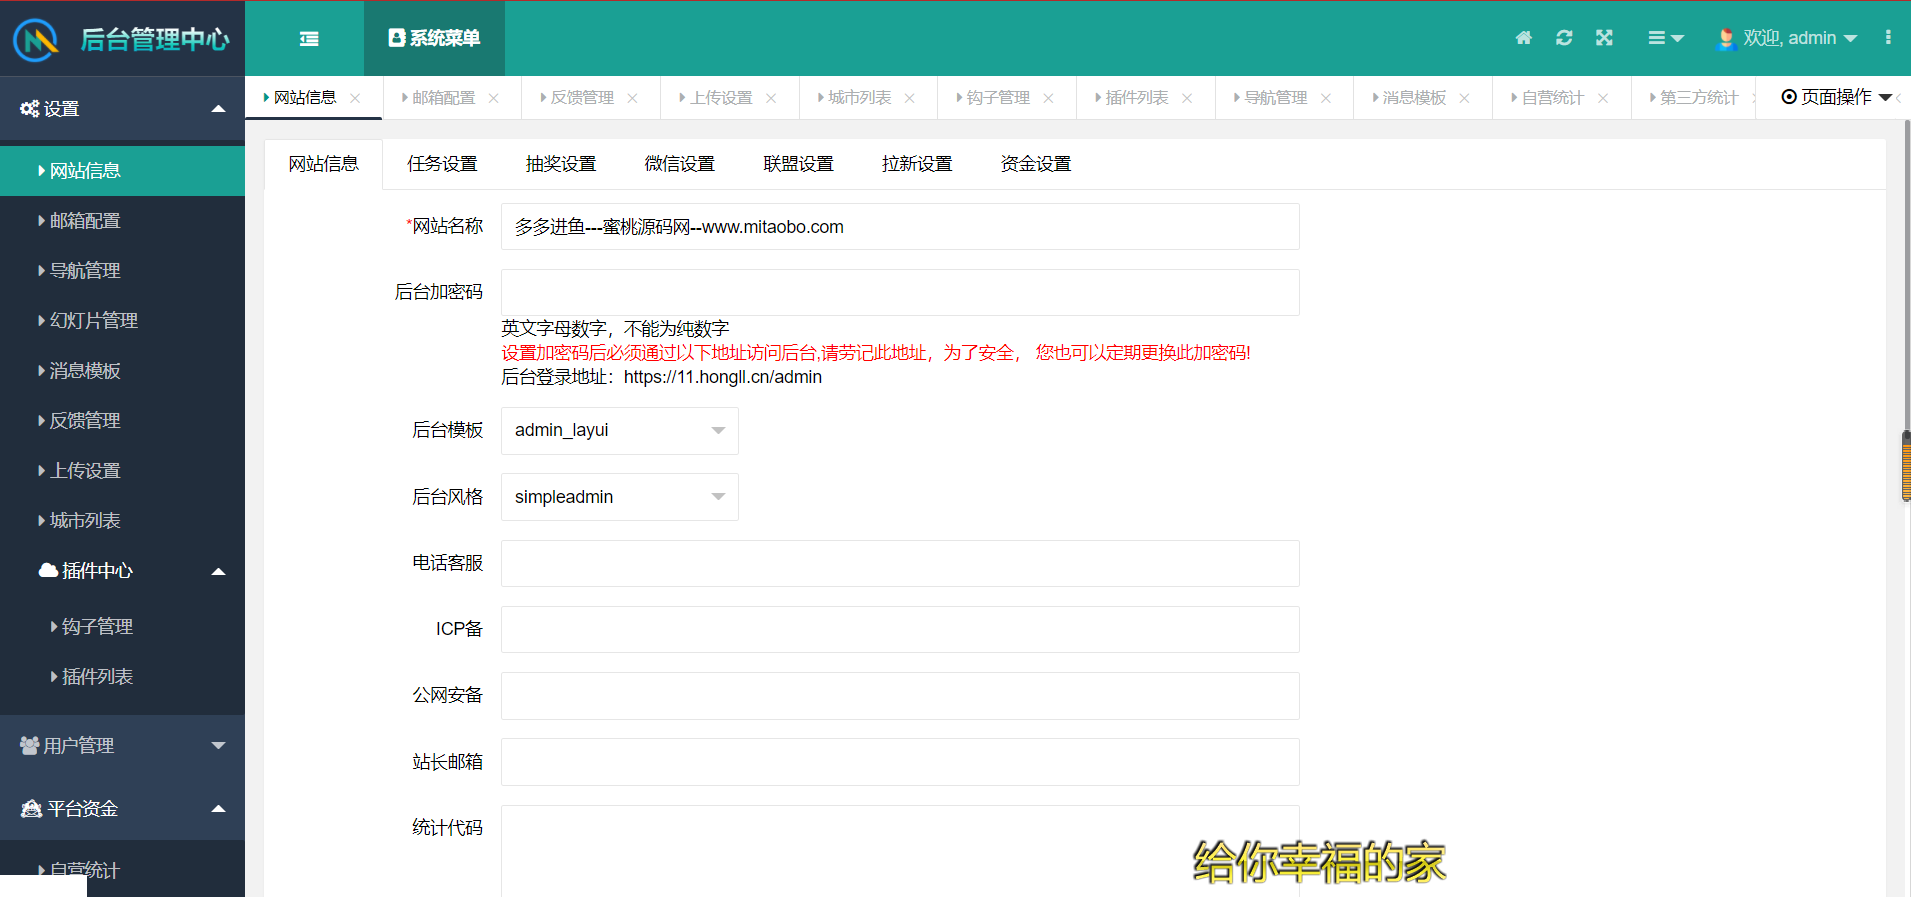This screenshot has height=897, width=1911.
Task: Open 幻灯片管理 in the sidebar
Action: pyautogui.click(x=94, y=321)
